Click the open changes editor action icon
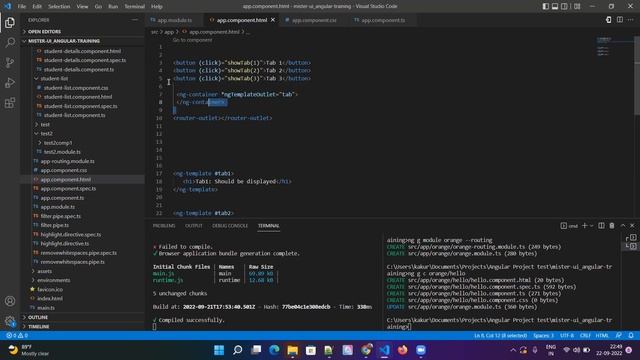This screenshot has height=360, width=640. pyautogui.click(x=609, y=20)
